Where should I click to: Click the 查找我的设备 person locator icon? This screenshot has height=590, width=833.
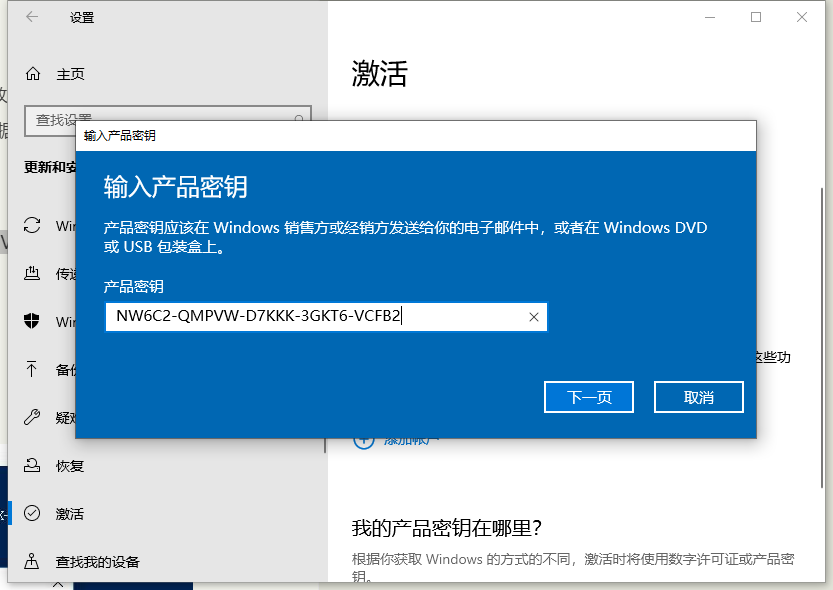point(33,561)
